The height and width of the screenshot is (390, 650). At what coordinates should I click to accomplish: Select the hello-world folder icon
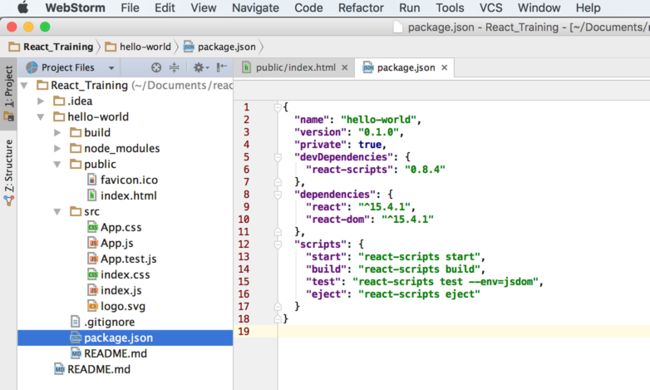59,117
